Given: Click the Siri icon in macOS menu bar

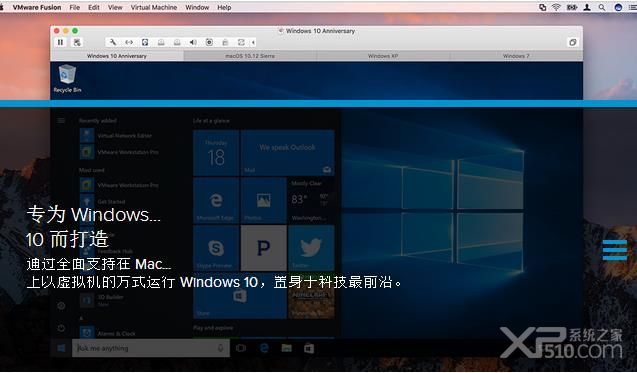Looking at the screenshot, I should coord(618,7).
